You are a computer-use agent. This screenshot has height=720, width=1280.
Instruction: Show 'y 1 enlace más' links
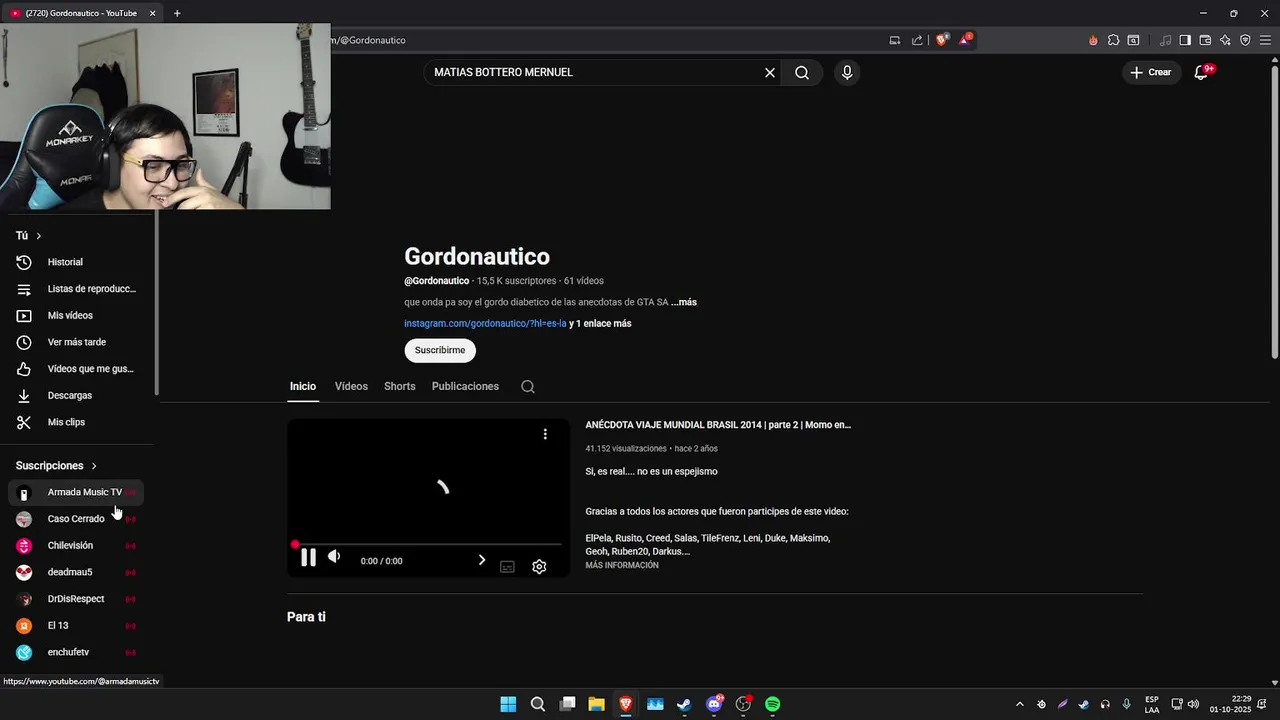[x=600, y=324]
